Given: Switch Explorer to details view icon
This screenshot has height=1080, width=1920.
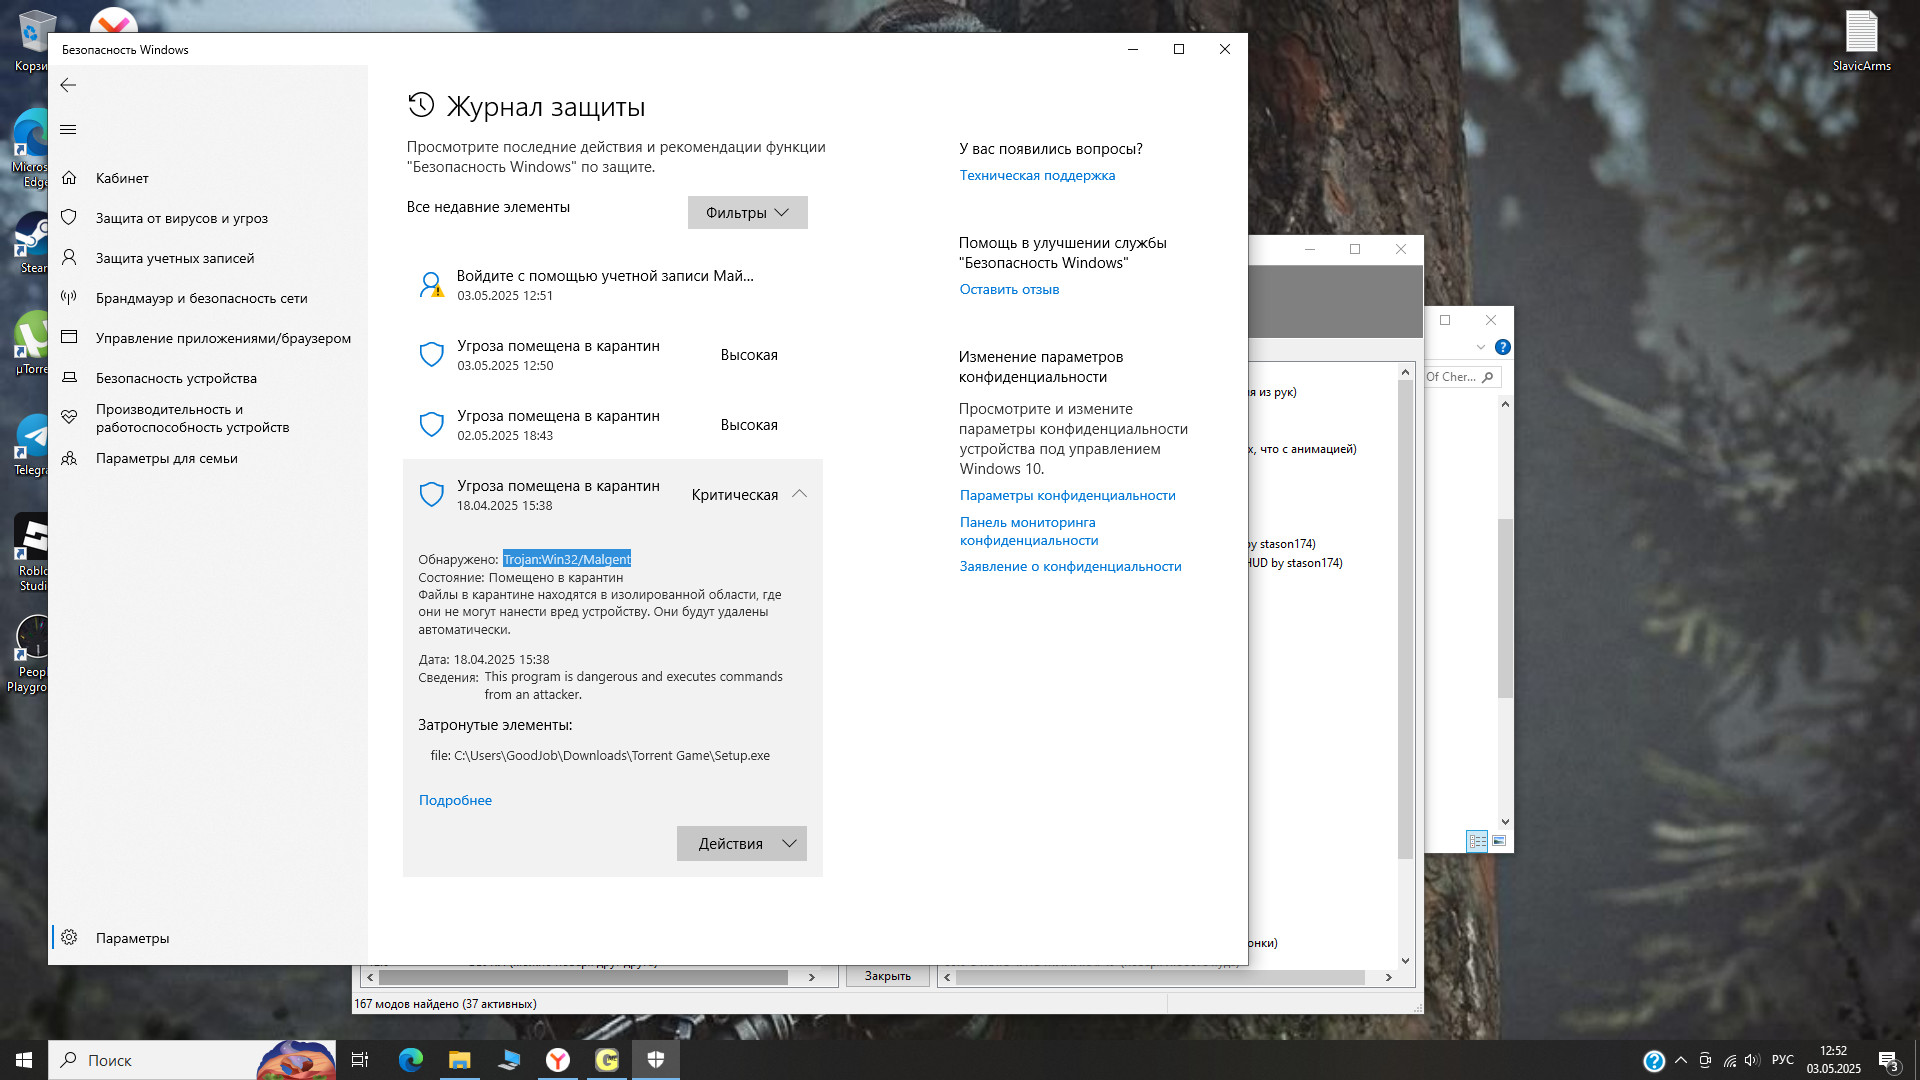Looking at the screenshot, I should (1477, 841).
